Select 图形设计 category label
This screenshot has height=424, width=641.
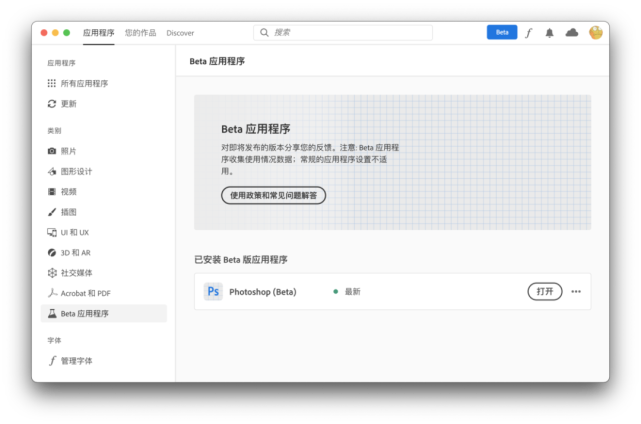[76, 171]
